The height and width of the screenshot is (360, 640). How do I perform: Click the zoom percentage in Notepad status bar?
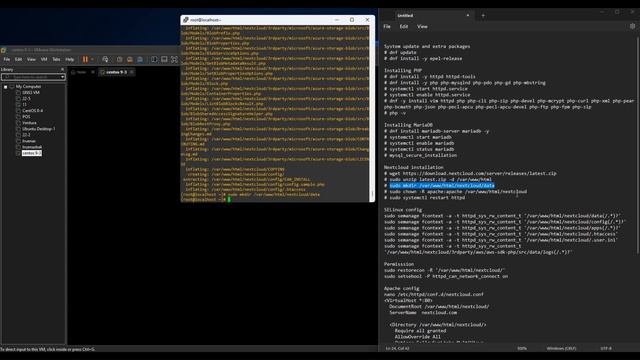522,349
